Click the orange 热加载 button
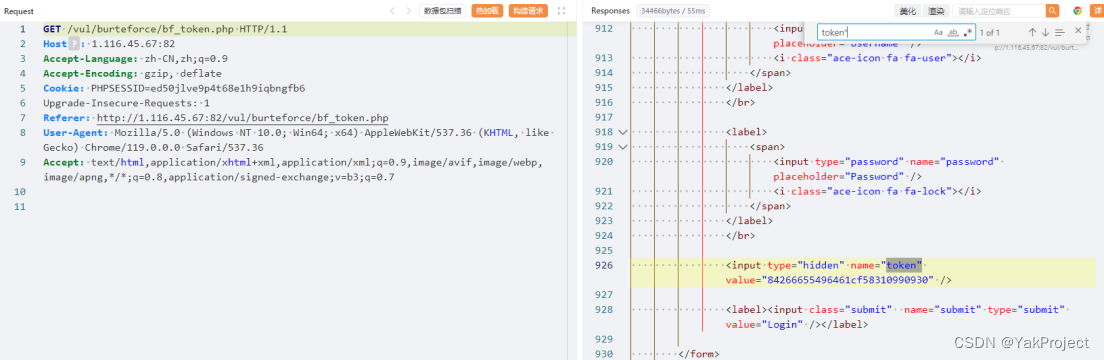Viewport: 1104px width, 360px height. [x=487, y=11]
